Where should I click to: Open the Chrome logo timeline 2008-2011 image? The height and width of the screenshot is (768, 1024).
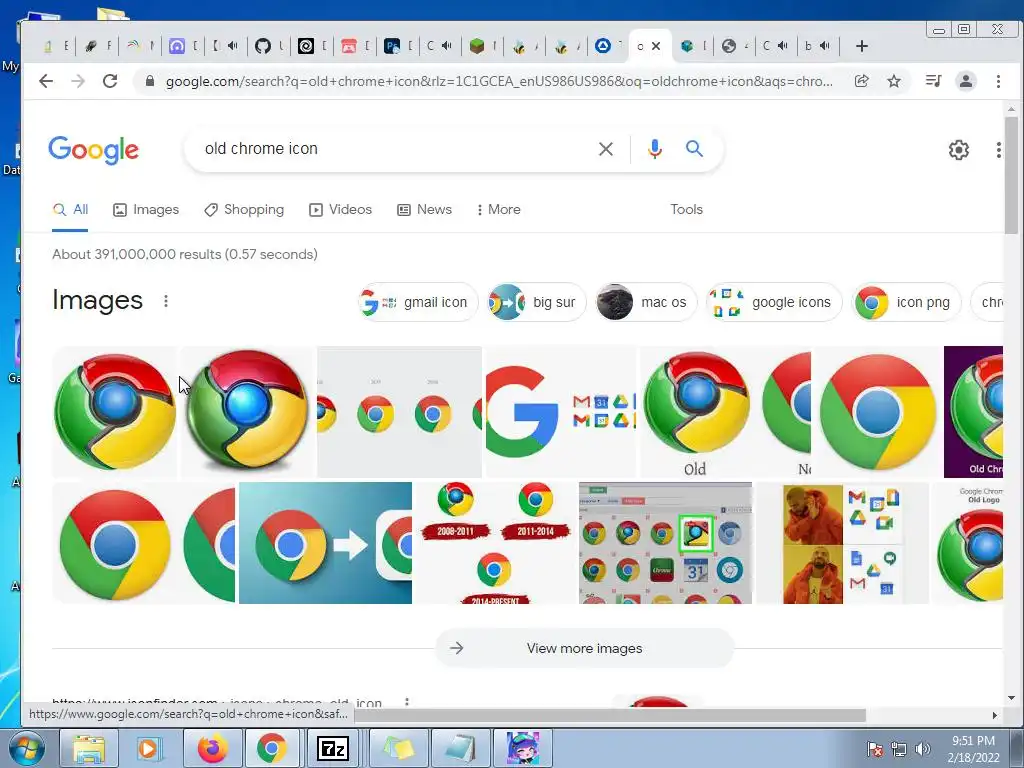point(495,543)
